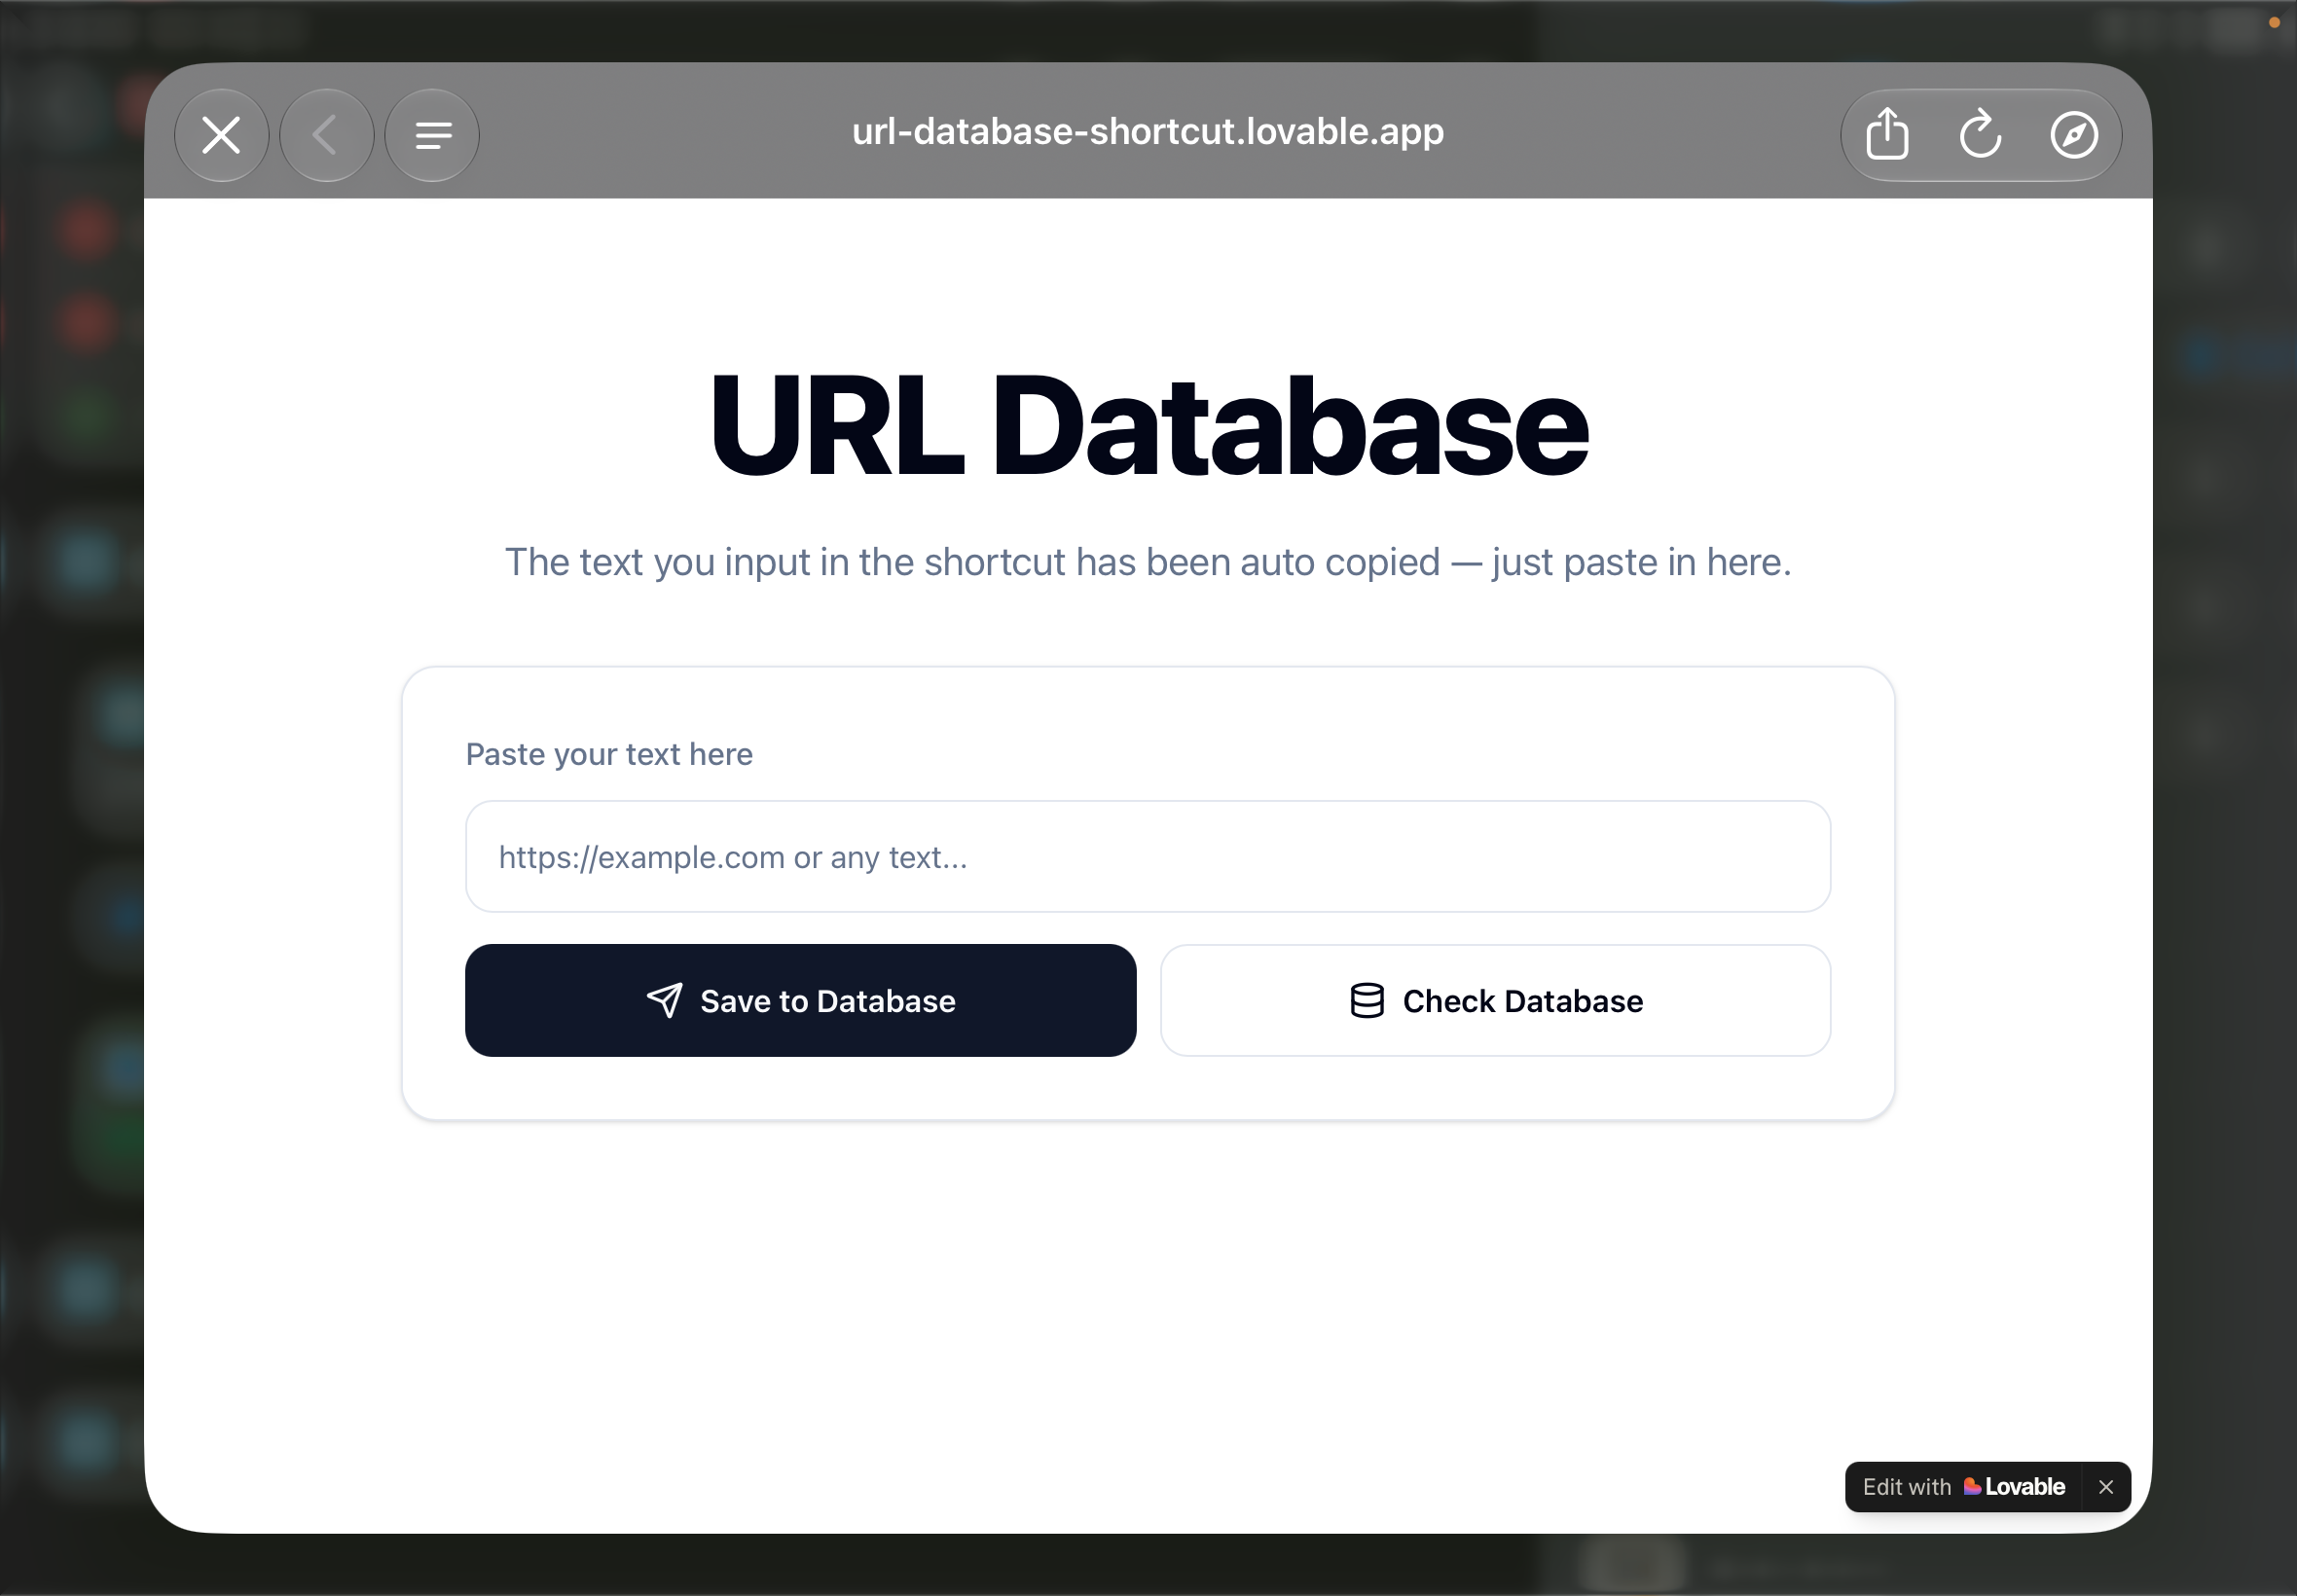Click Check Database button
The width and height of the screenshot is (2297, 1596).
click(x=1495, y=1000)
